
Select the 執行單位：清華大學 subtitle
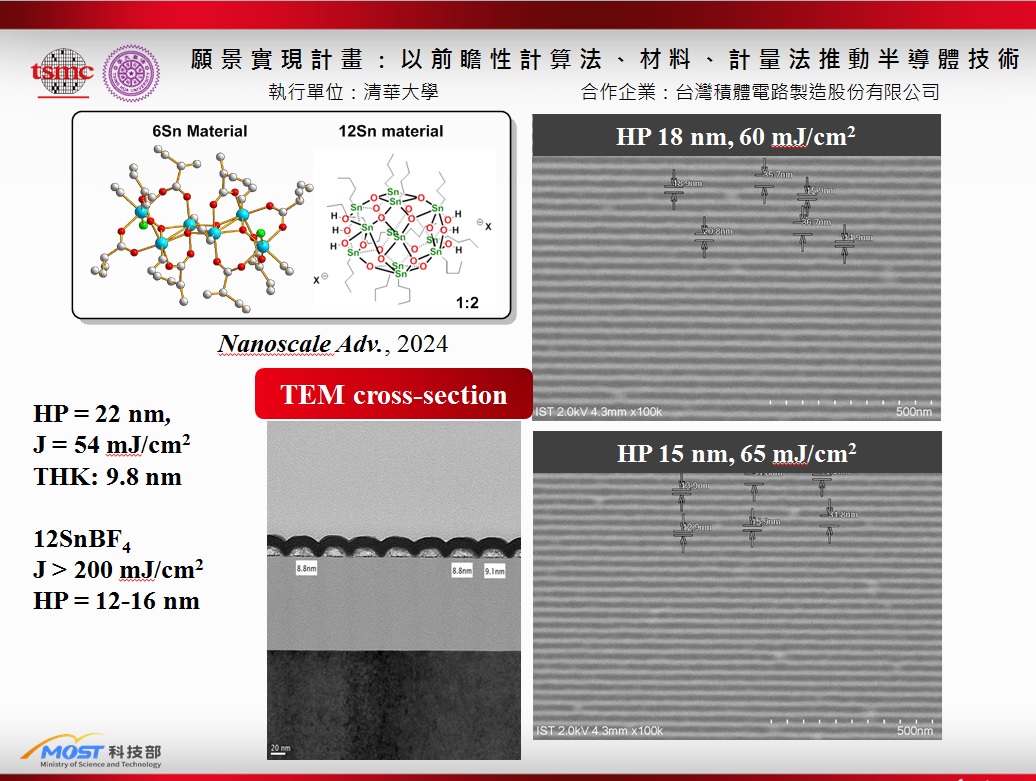353,92
